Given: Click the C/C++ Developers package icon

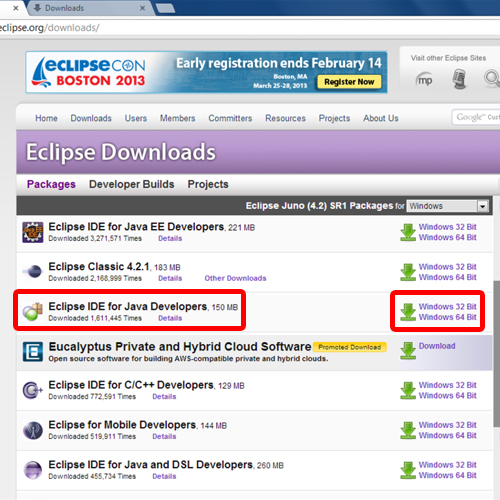Looking at the screenshot, I should point(33,390).
